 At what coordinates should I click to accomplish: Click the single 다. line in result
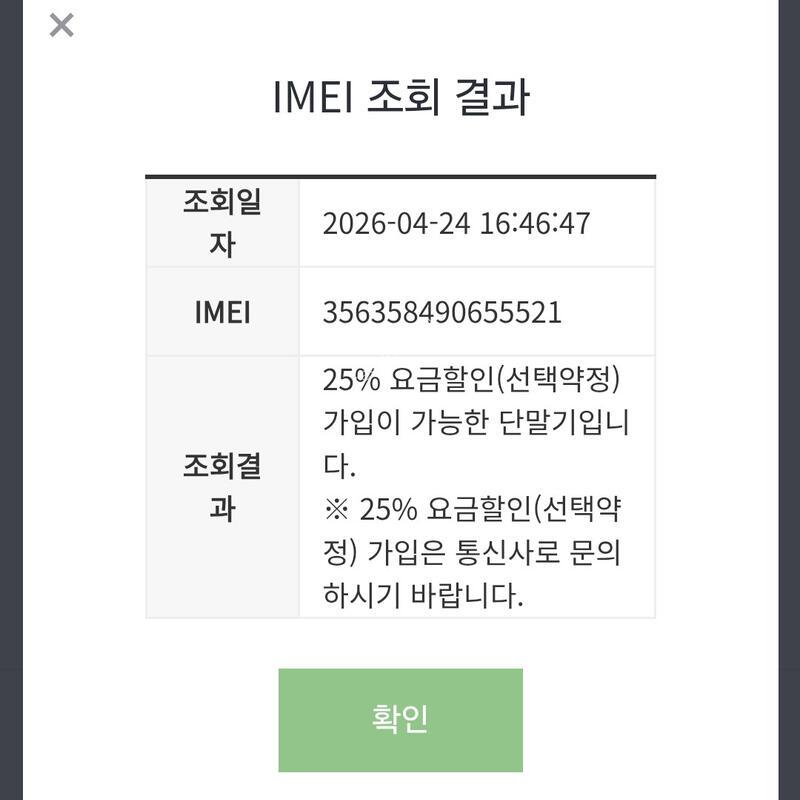[339, 467]
